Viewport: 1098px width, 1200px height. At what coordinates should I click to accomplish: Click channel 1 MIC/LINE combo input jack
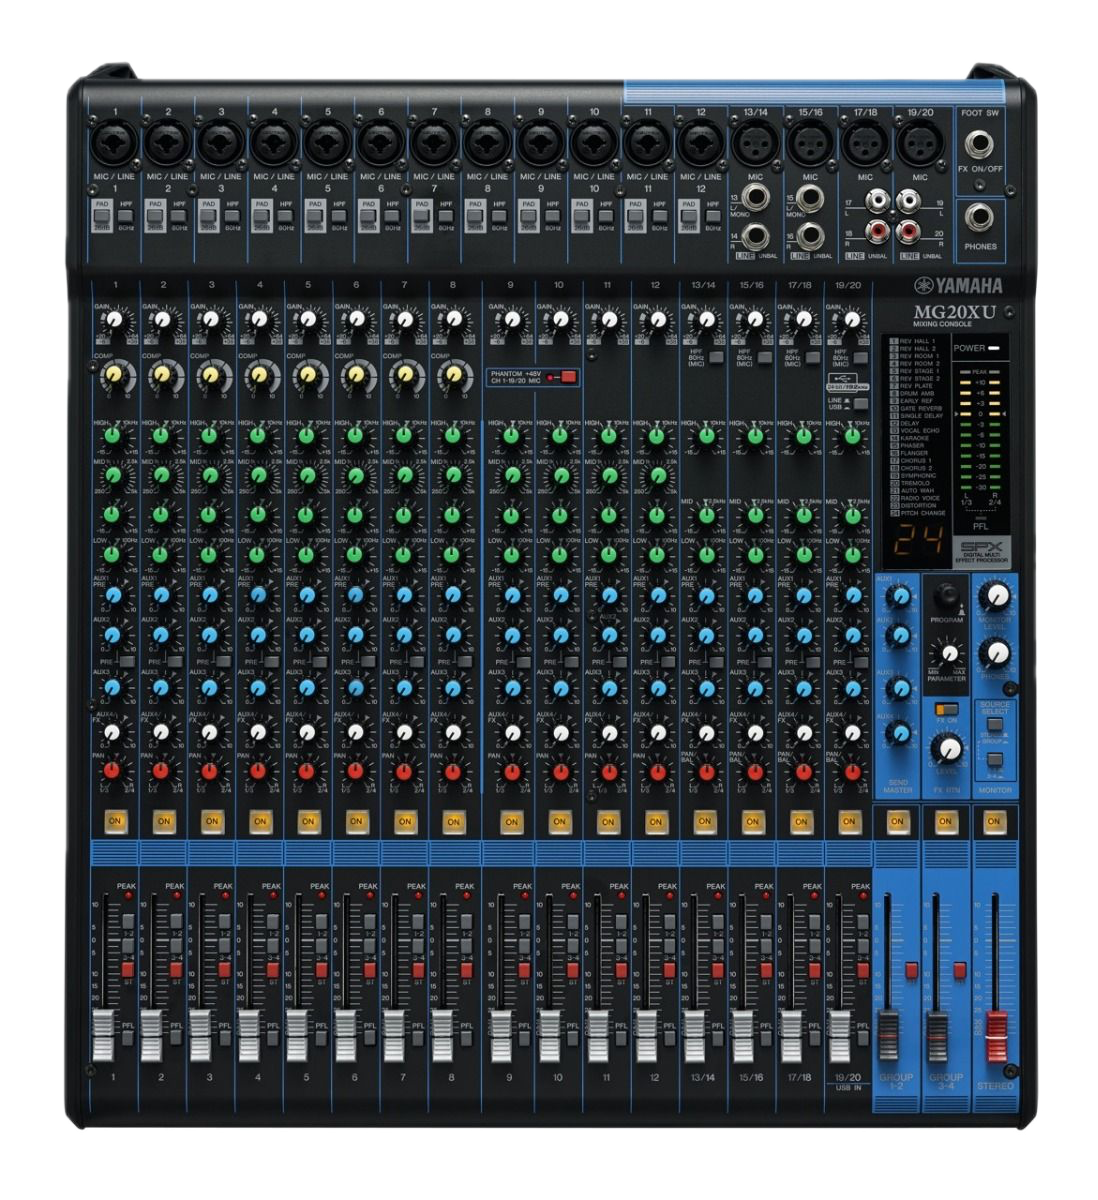(x=115, y=142)
